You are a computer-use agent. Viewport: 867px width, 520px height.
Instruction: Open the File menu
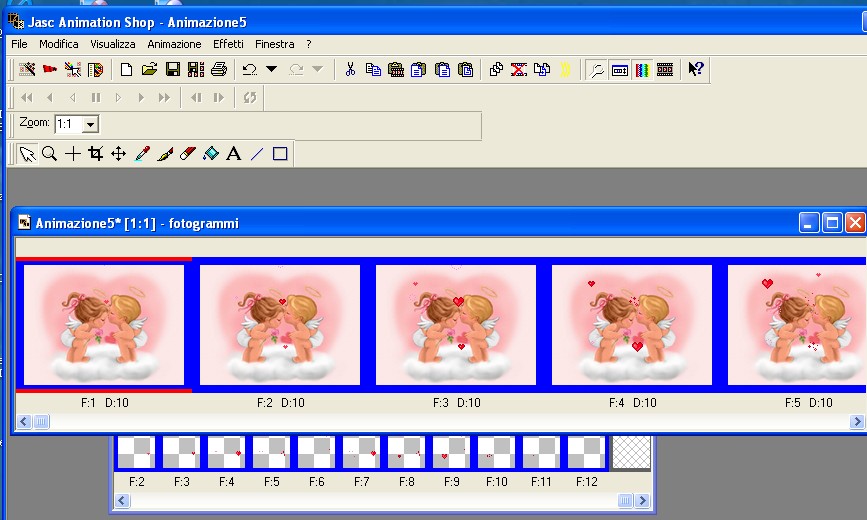pos(19,44)
